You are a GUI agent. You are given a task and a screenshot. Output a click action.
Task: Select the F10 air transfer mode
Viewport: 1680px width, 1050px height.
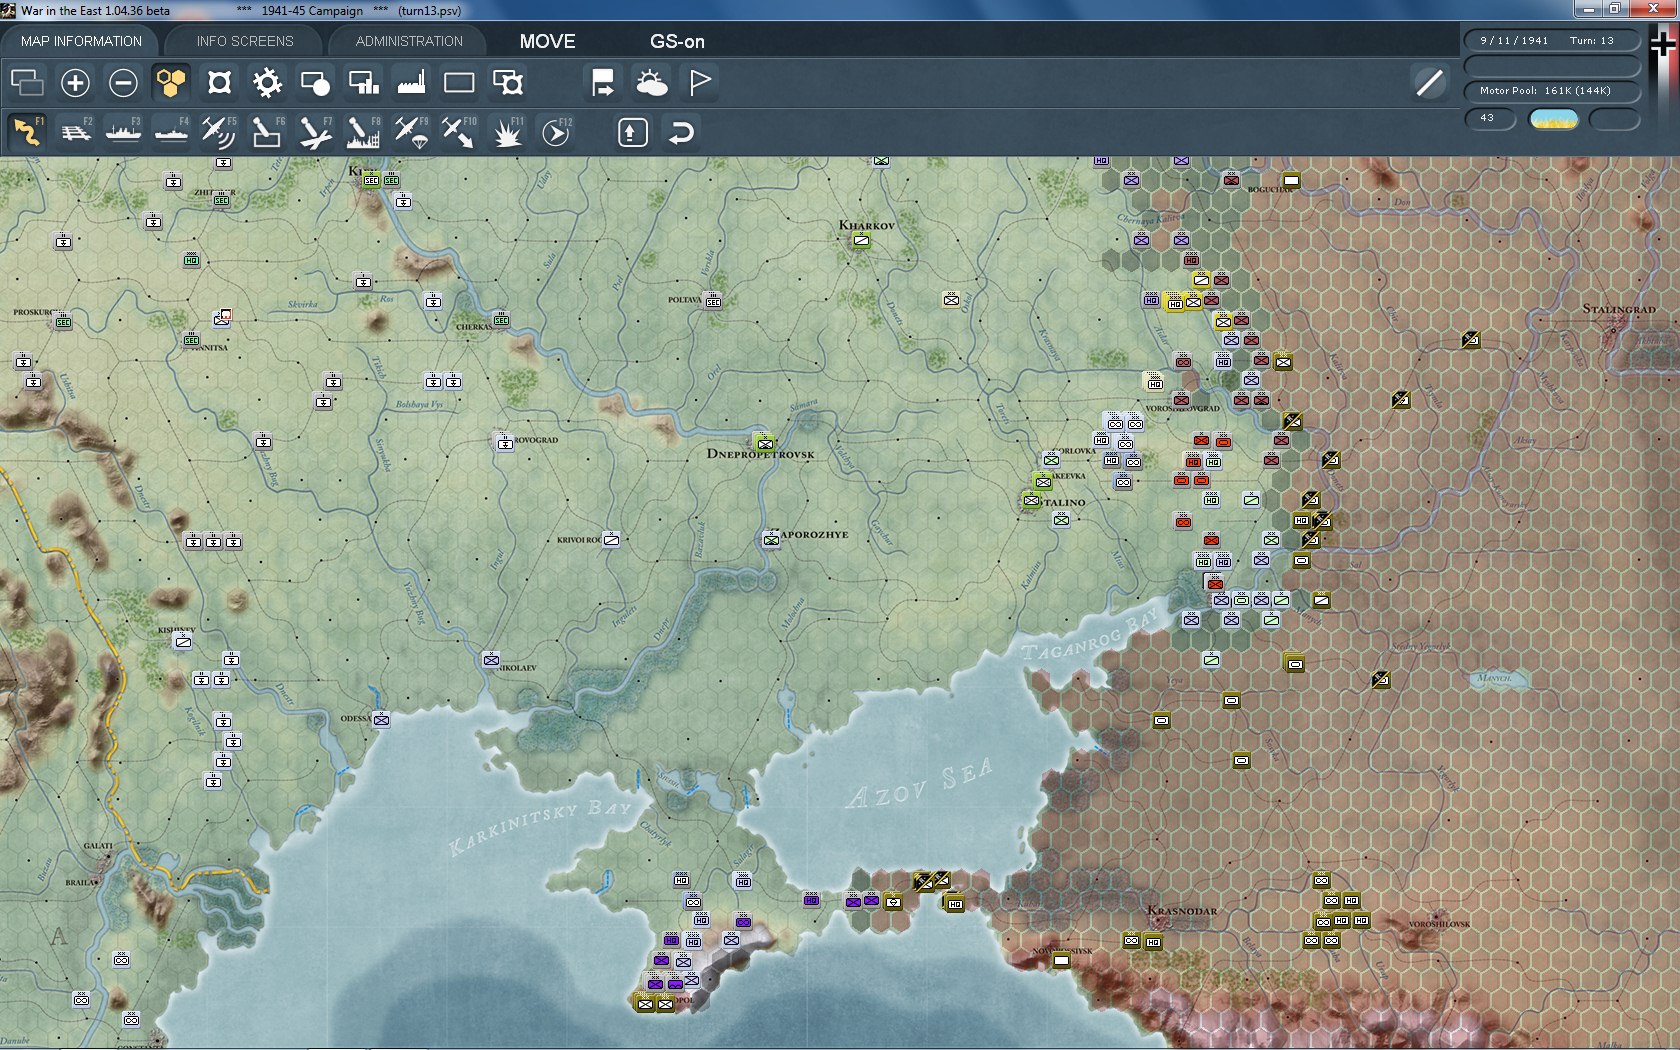(x=459, y=132)
